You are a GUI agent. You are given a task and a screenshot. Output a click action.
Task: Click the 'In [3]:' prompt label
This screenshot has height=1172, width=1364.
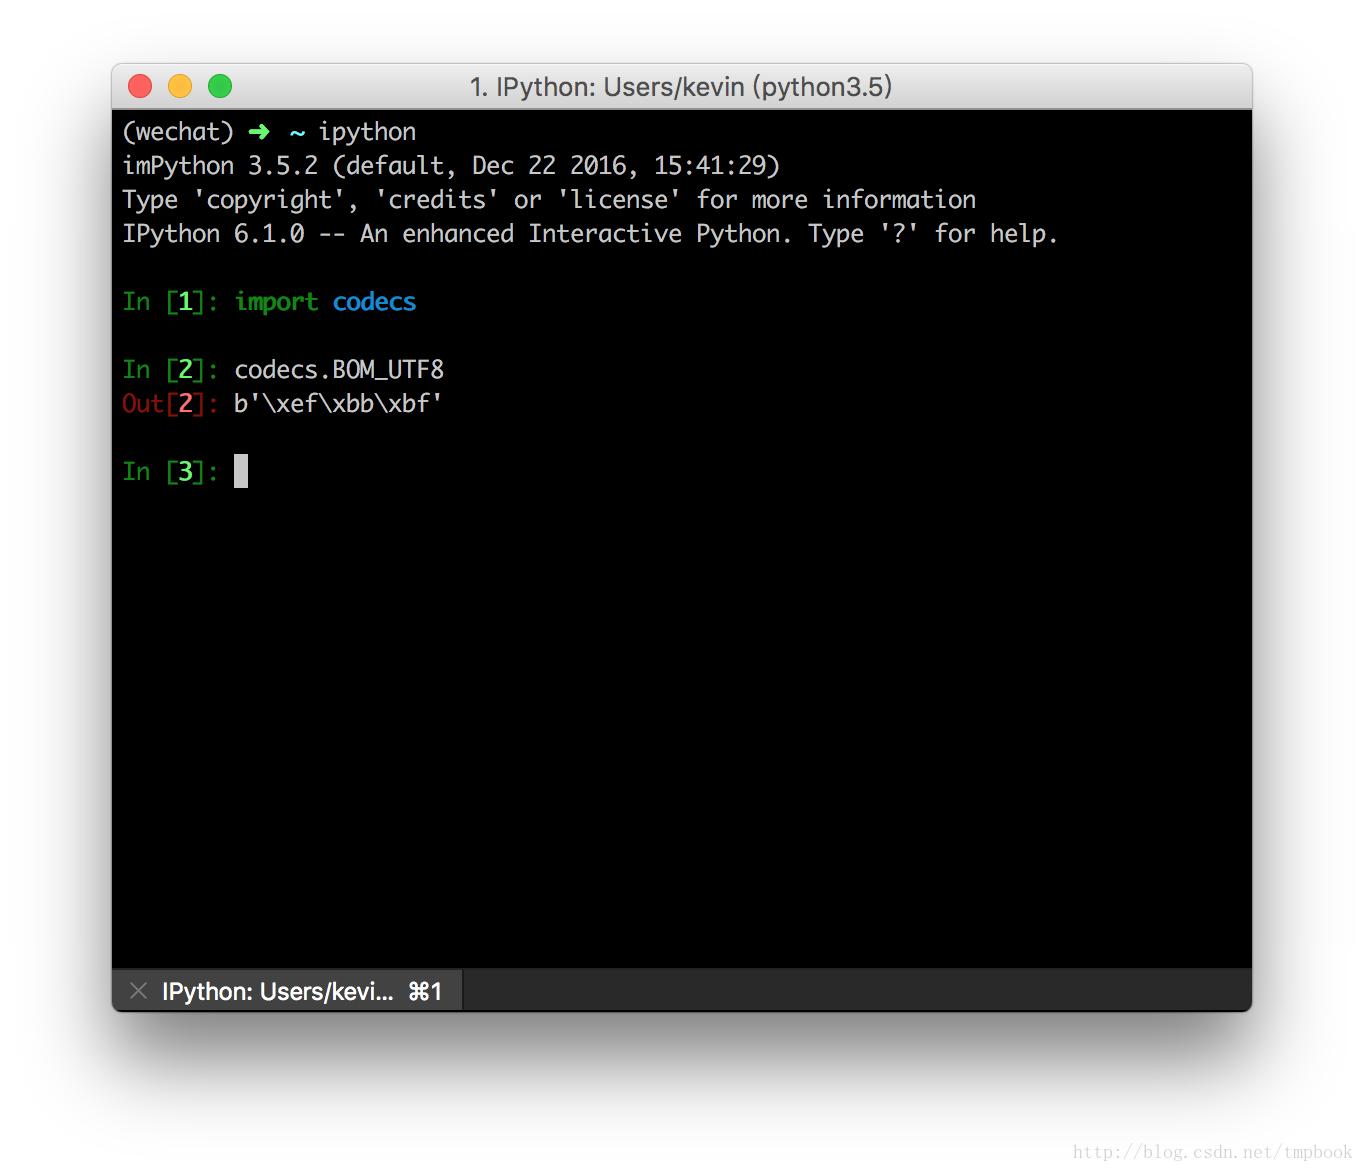point(170,472)
